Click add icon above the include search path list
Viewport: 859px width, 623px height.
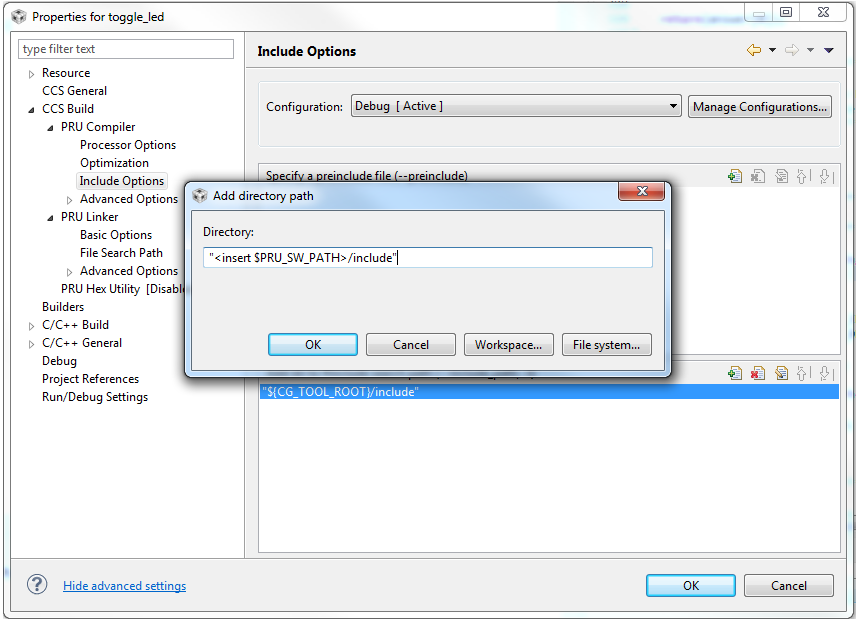click(735, 374)
